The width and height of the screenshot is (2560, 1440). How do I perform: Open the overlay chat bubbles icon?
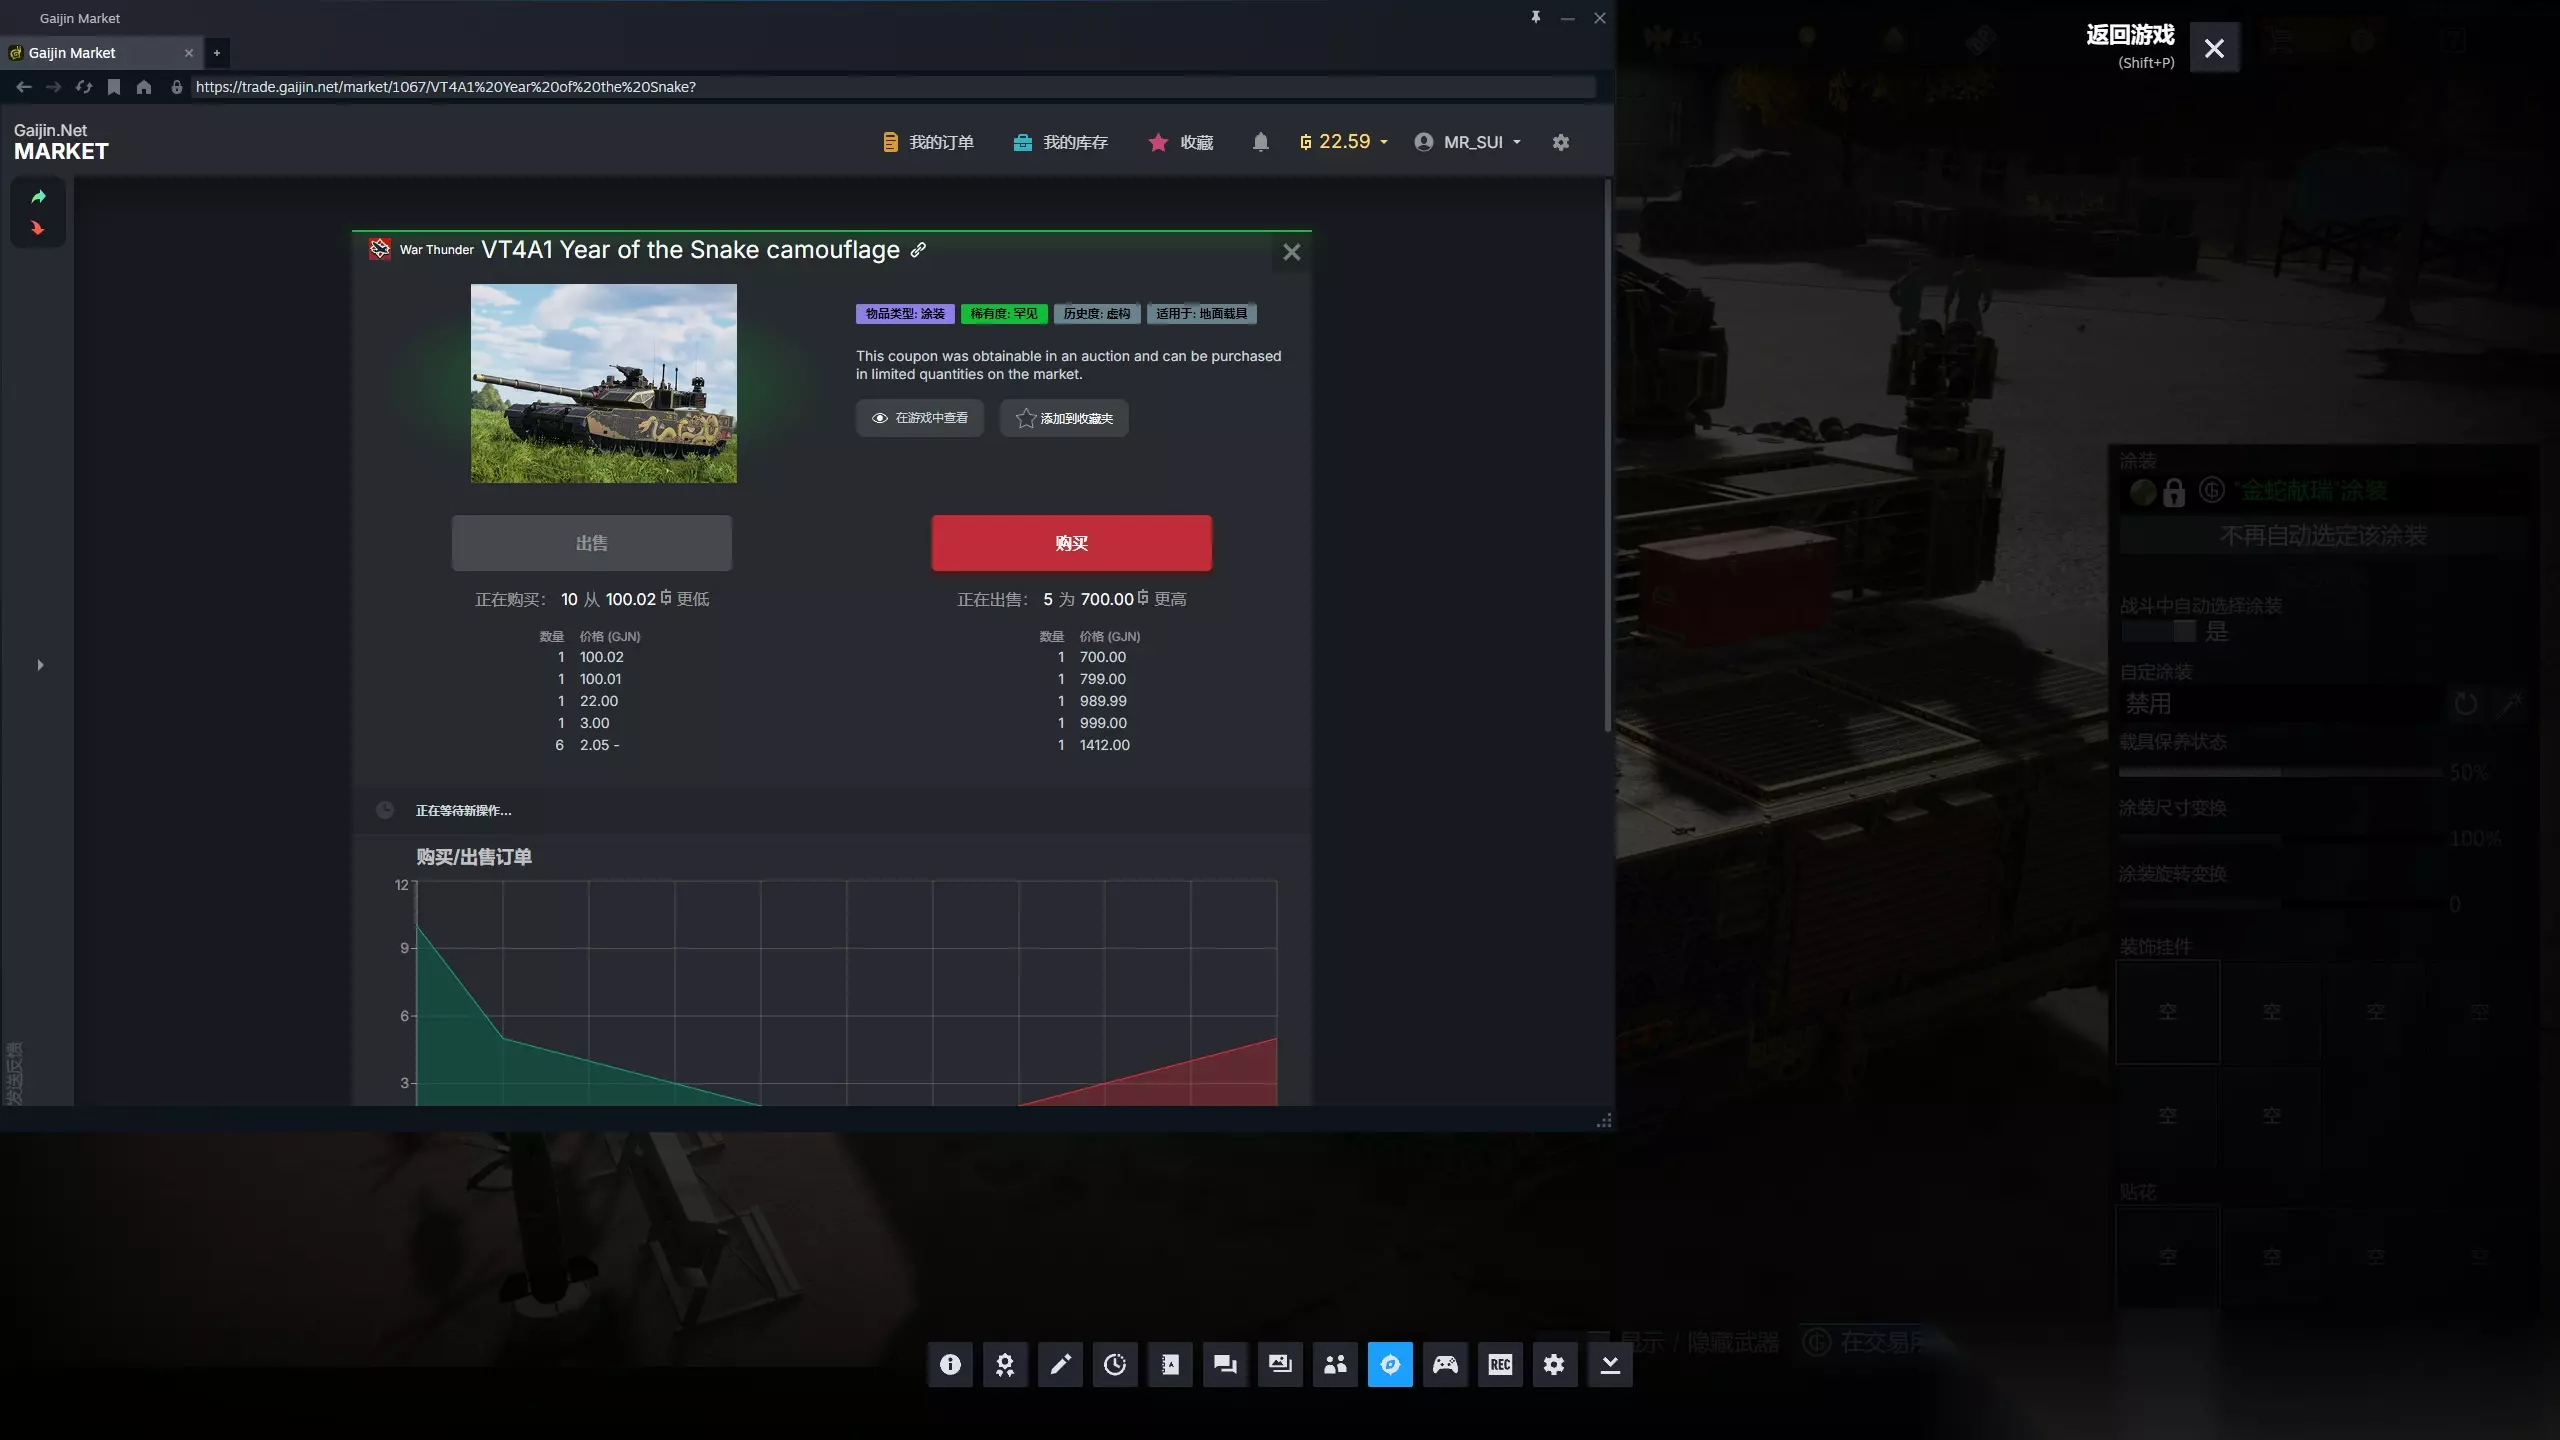[1225, 1364]
